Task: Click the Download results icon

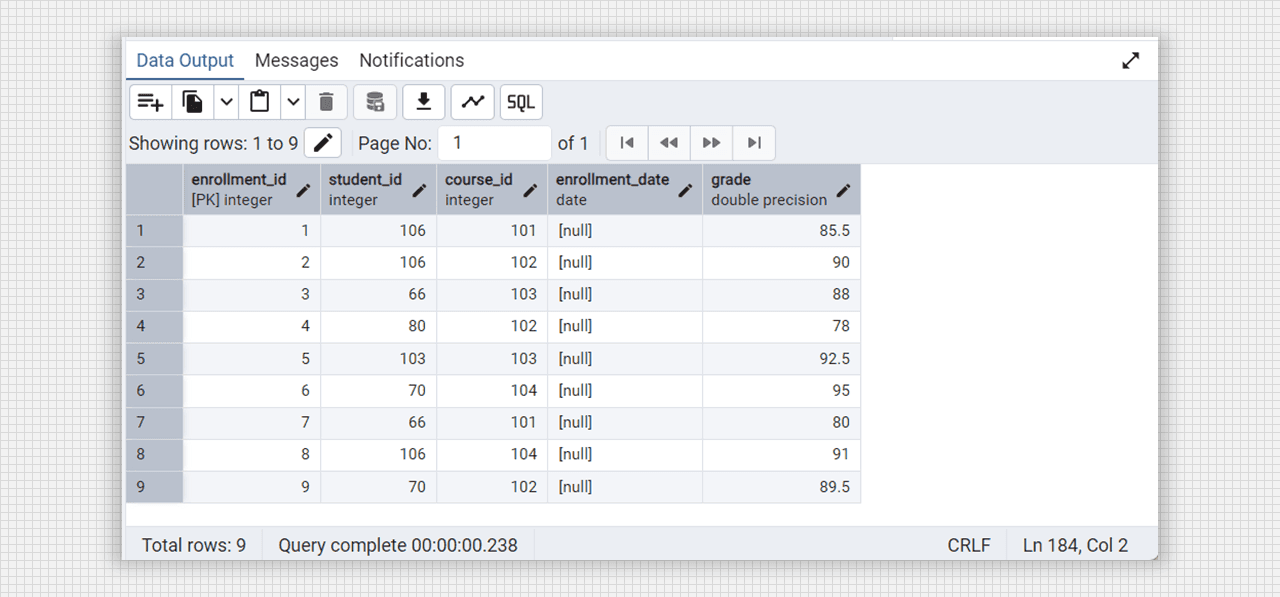Action: [x=424, y=102]
